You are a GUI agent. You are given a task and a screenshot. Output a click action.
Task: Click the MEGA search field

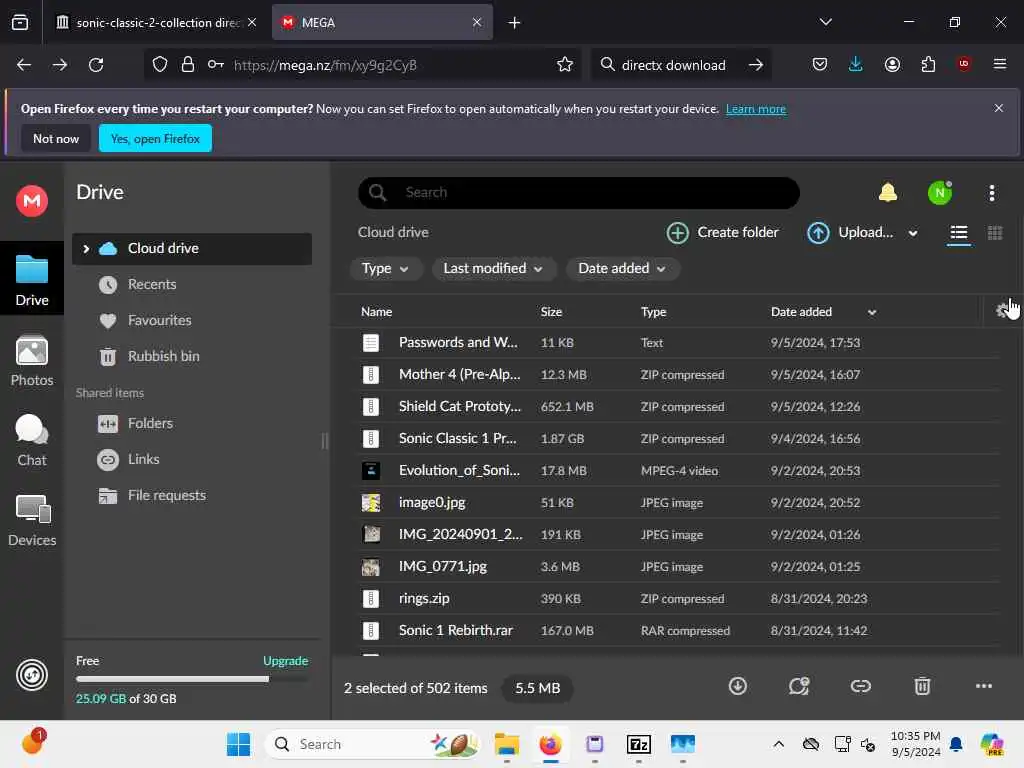579,193
